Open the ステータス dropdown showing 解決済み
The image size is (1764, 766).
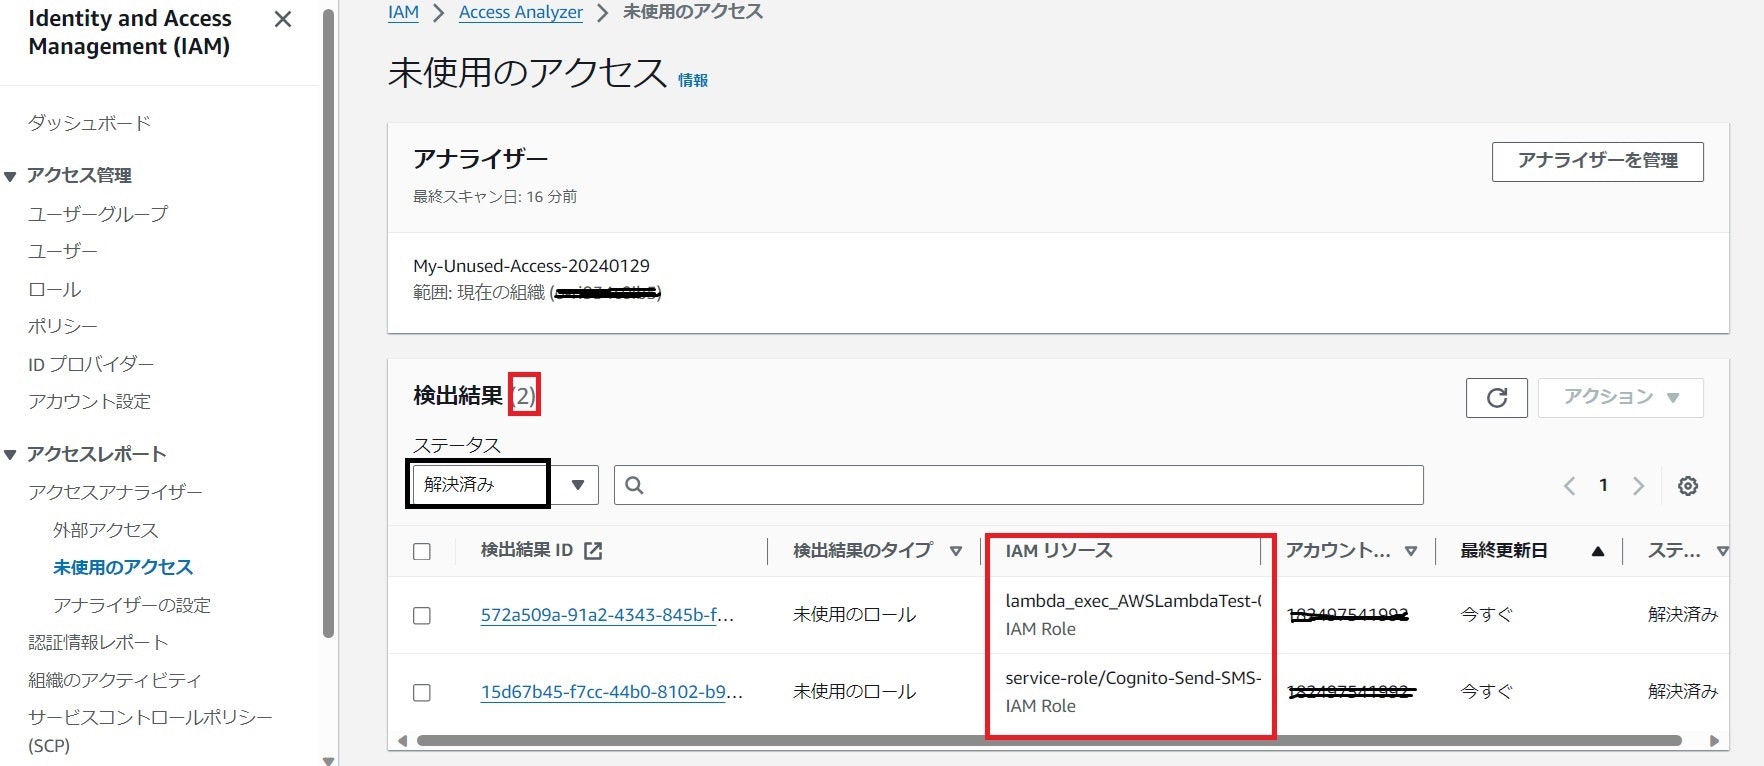tap(505, 485)
